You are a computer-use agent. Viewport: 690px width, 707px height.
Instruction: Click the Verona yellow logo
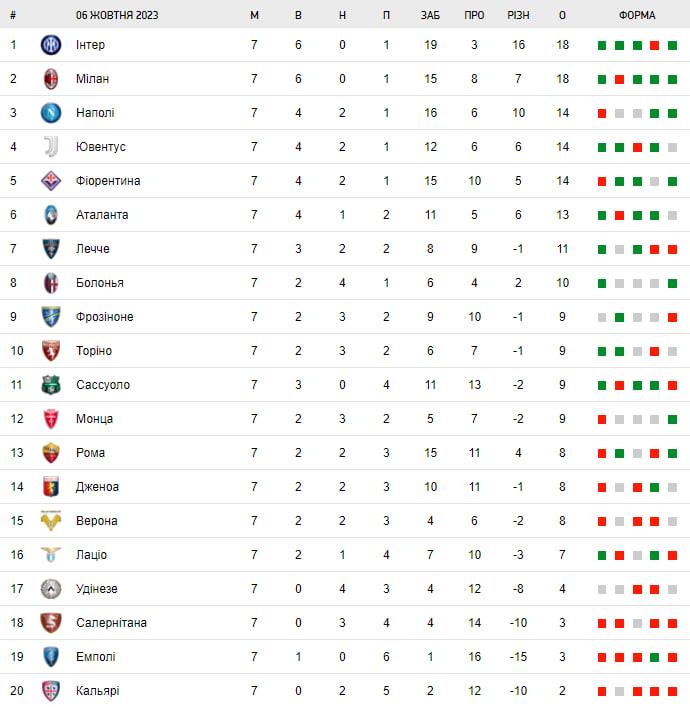click(51, 521)
